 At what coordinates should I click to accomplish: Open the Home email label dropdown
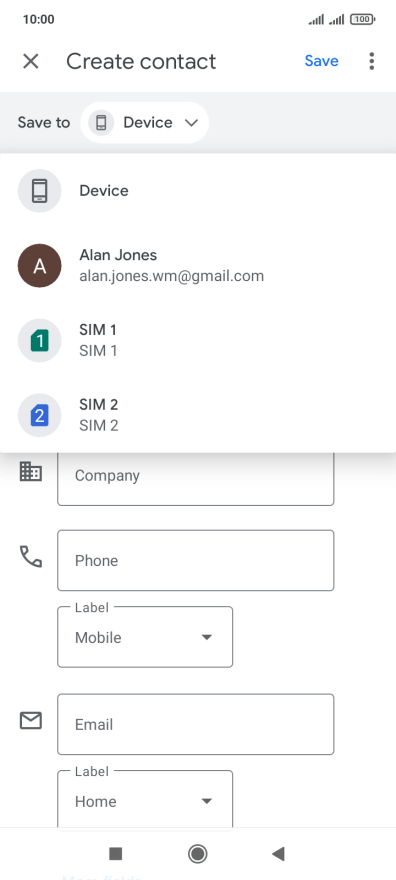pyautogui.click(x=145, y=799)
